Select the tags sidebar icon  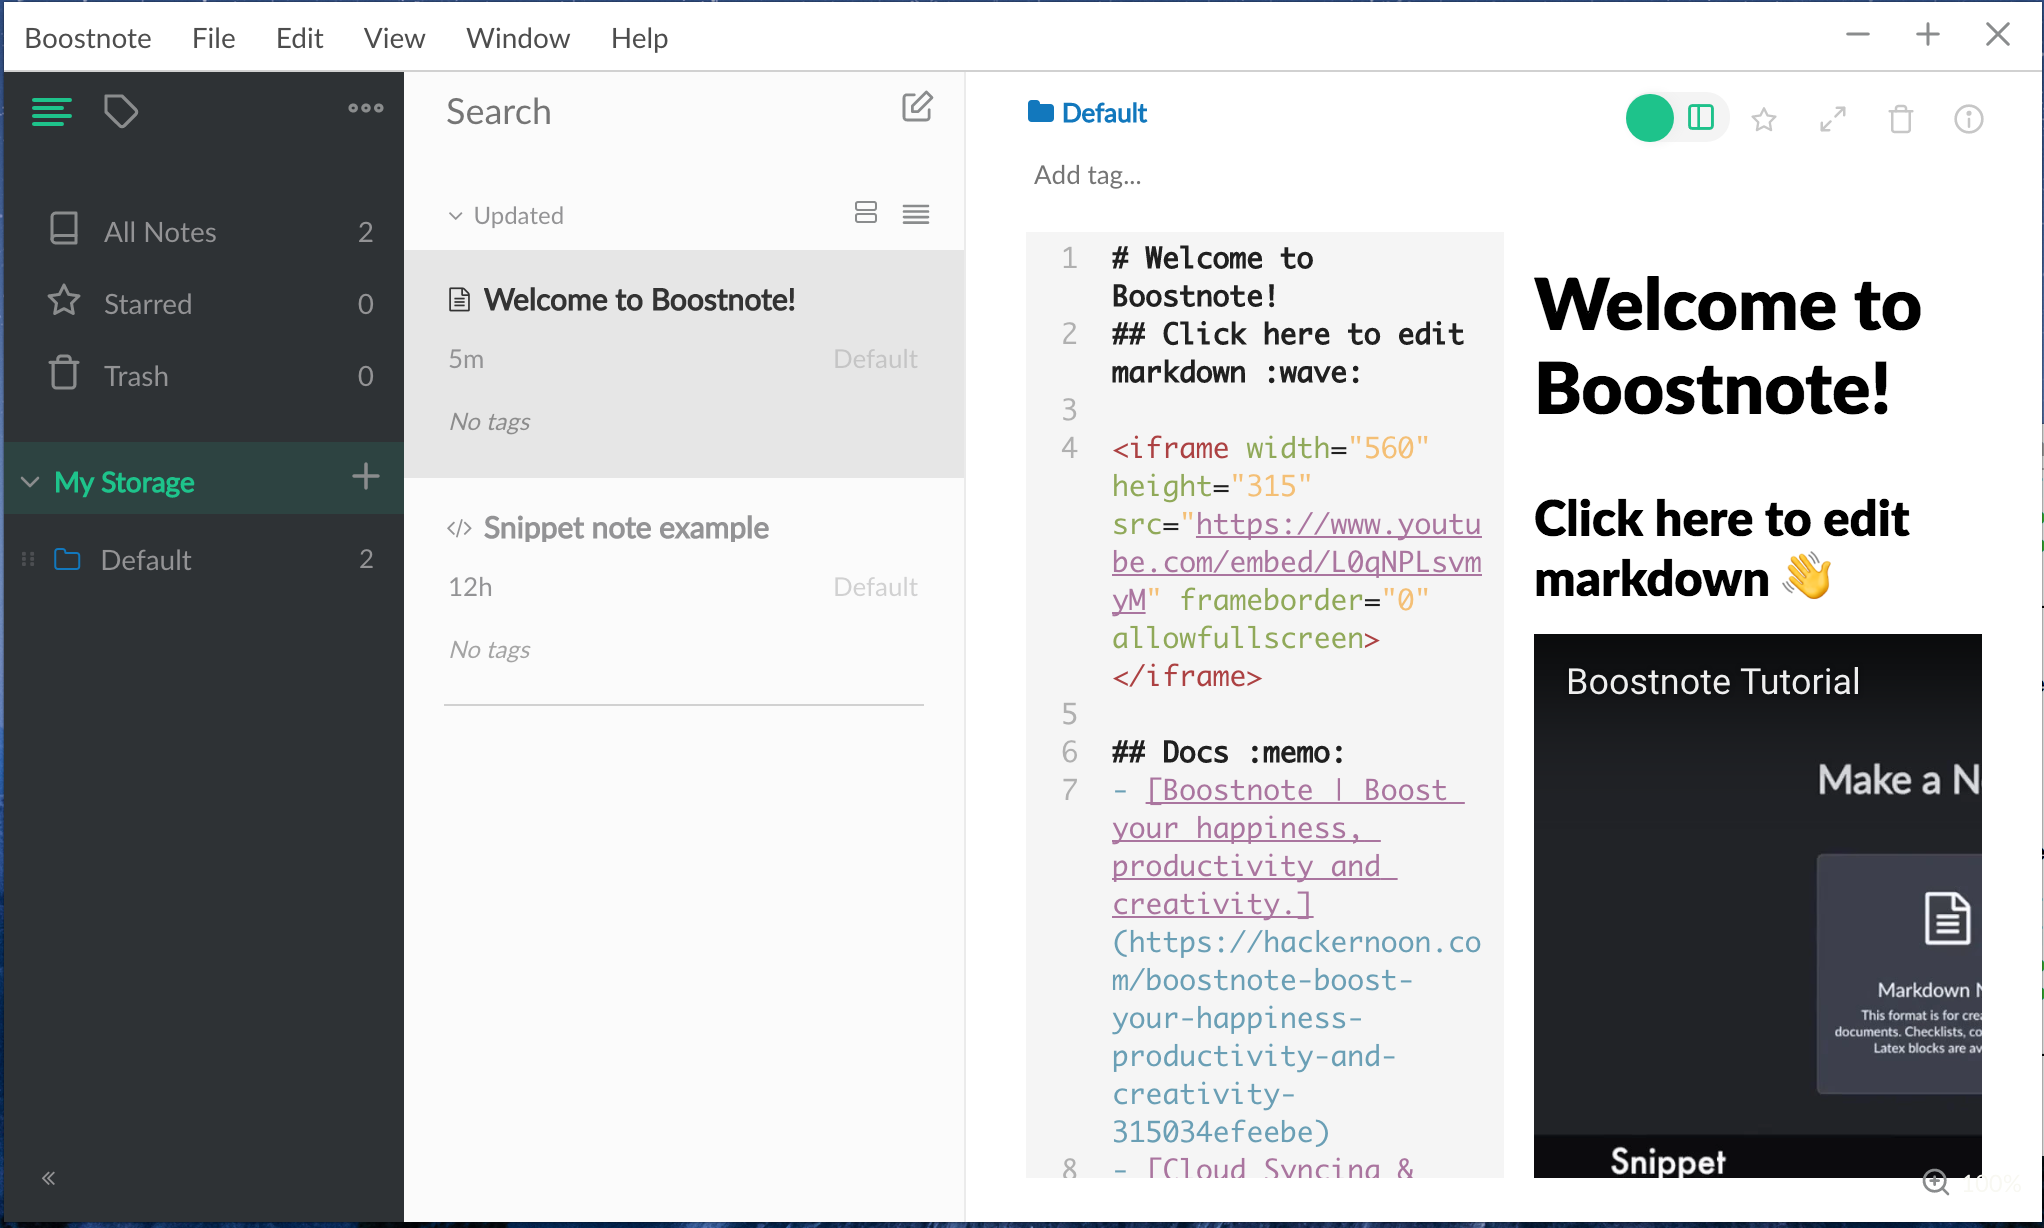[121, 111]
